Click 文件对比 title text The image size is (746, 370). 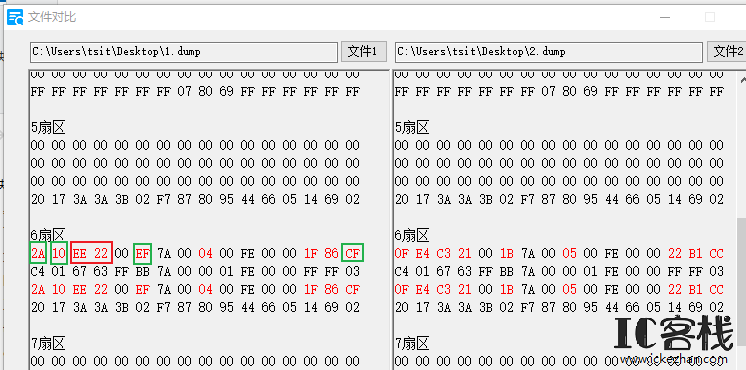pyautogui.click(x=52, y=17)
